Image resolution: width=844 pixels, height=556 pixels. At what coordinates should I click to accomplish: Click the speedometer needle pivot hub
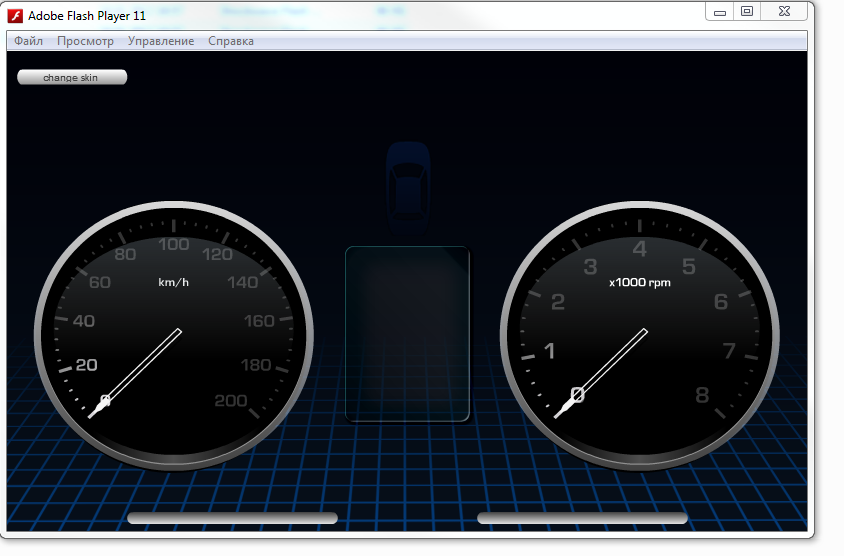click(105, 400)
